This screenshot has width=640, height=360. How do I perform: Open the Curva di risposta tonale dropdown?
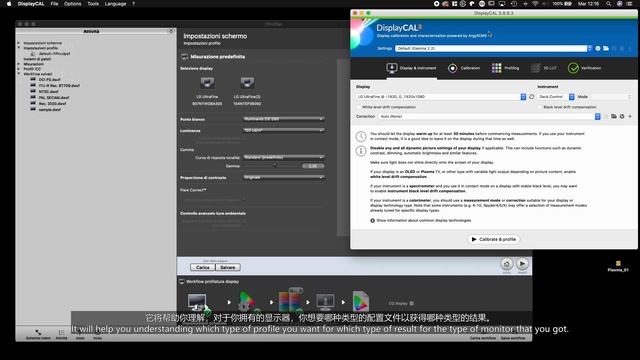(284, 157)
